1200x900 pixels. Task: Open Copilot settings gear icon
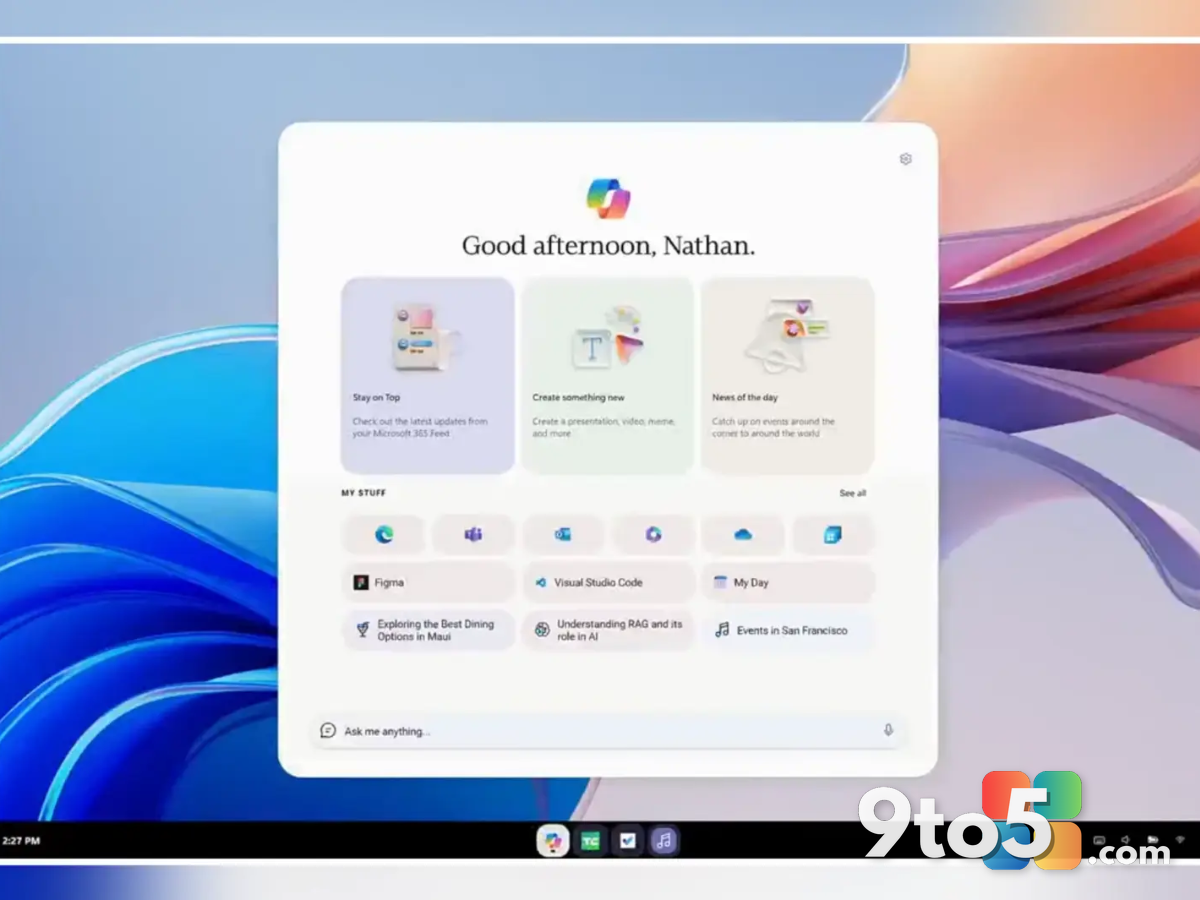pyautogui.click(x=905, y=159)
